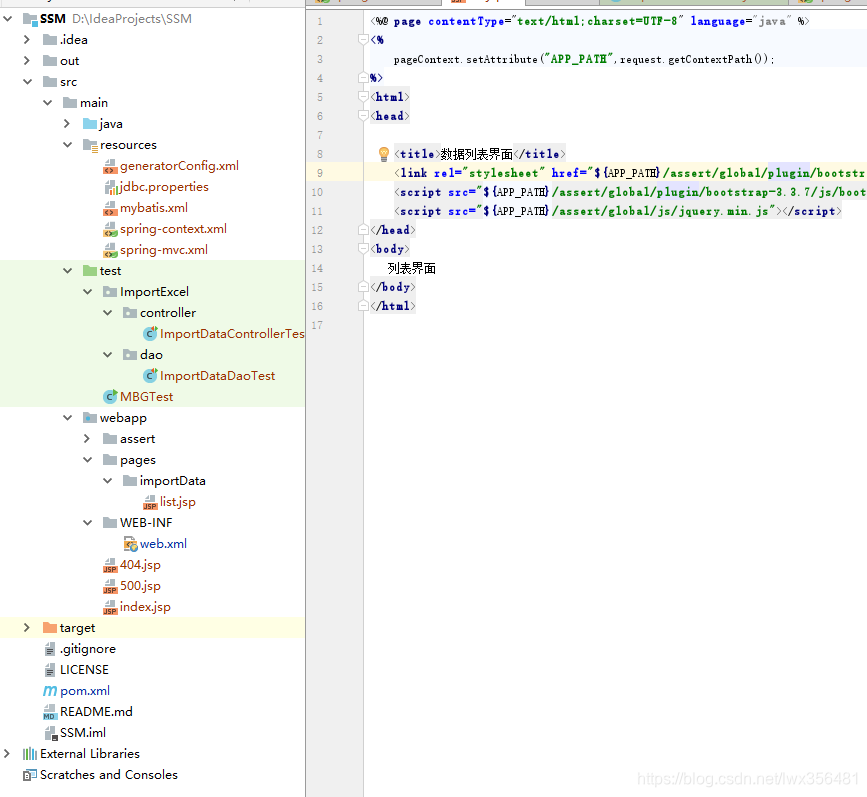Screen dimensions: 867x797
Task: Select the web.xml file name
Action: 163,544
